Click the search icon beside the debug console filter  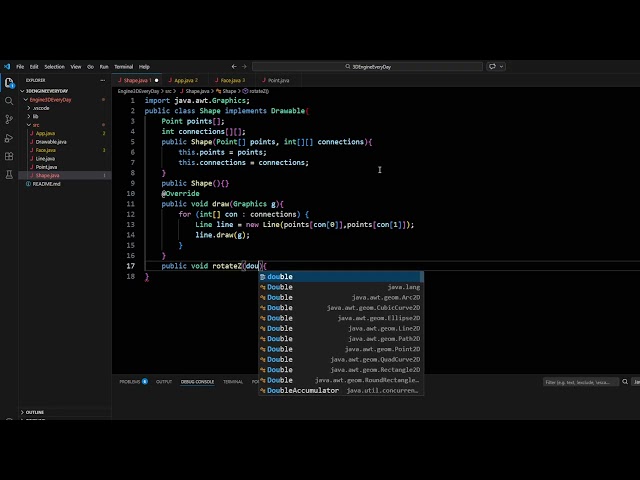[x=625, y=382]
